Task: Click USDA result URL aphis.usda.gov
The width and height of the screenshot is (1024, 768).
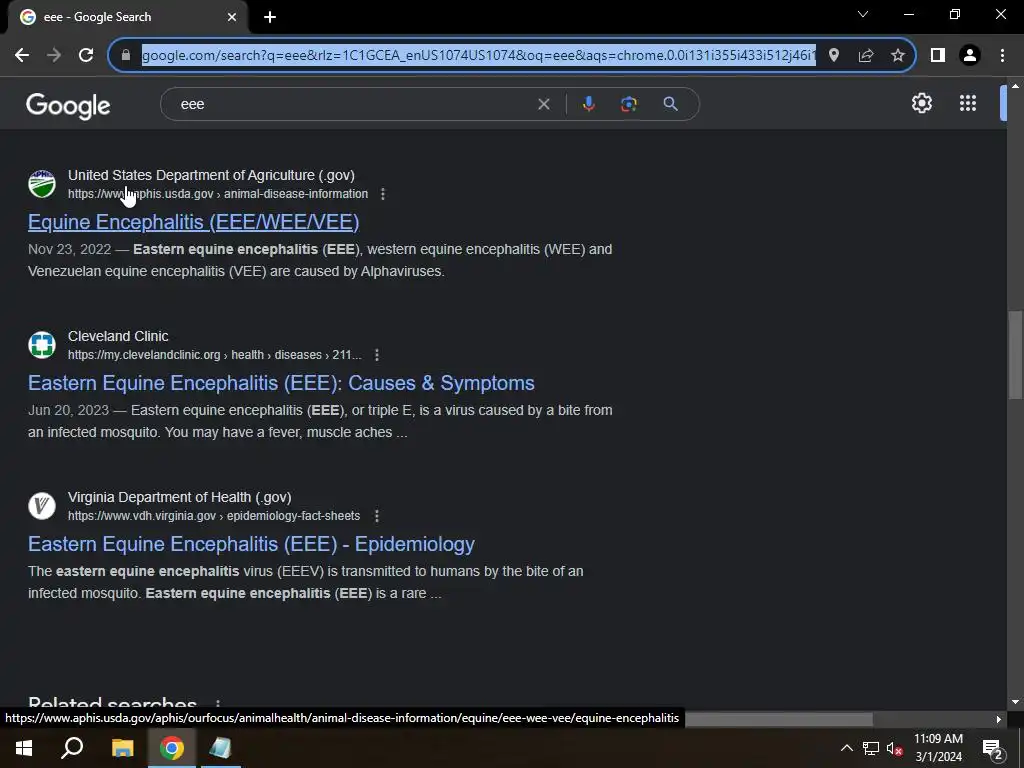Action: (x=217, y=194)
